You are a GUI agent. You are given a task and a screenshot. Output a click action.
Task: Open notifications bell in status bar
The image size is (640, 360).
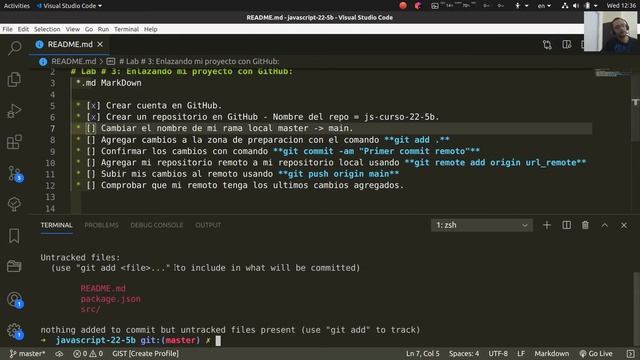pos(630,353)
